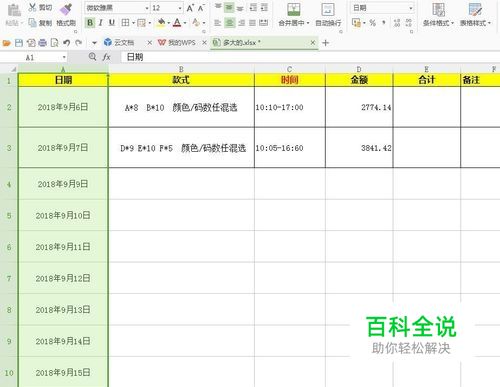Image resolution: width=500 pixels, height=387 pixels.
Task: Click the Cut (剪切) scissors icon
Action: tap(32, 7)
